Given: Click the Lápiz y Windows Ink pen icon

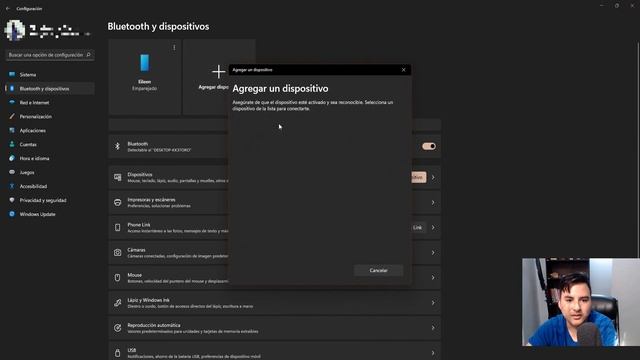Looking at the screenshot, I should click(118, 303).
